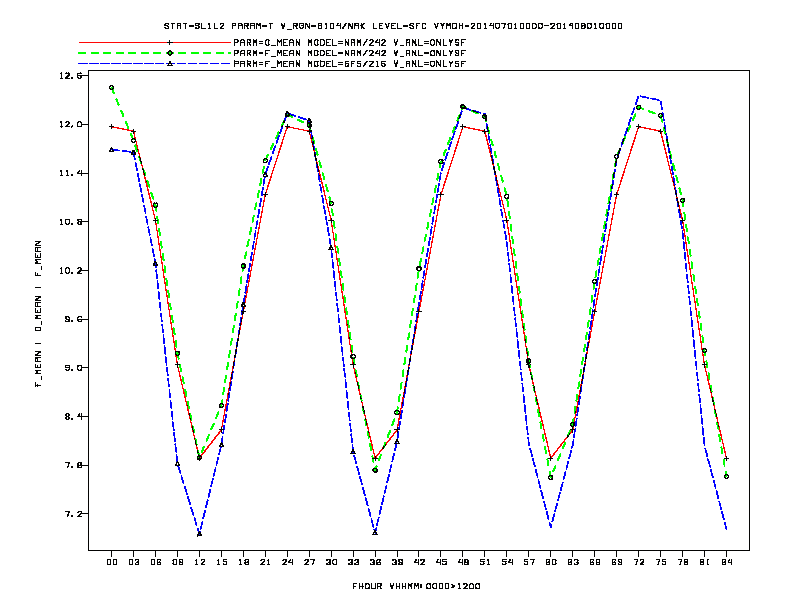The image size is (792, 612).
Task: Click the blue dashed legend line sample
Action: click(x=155, y=64)
